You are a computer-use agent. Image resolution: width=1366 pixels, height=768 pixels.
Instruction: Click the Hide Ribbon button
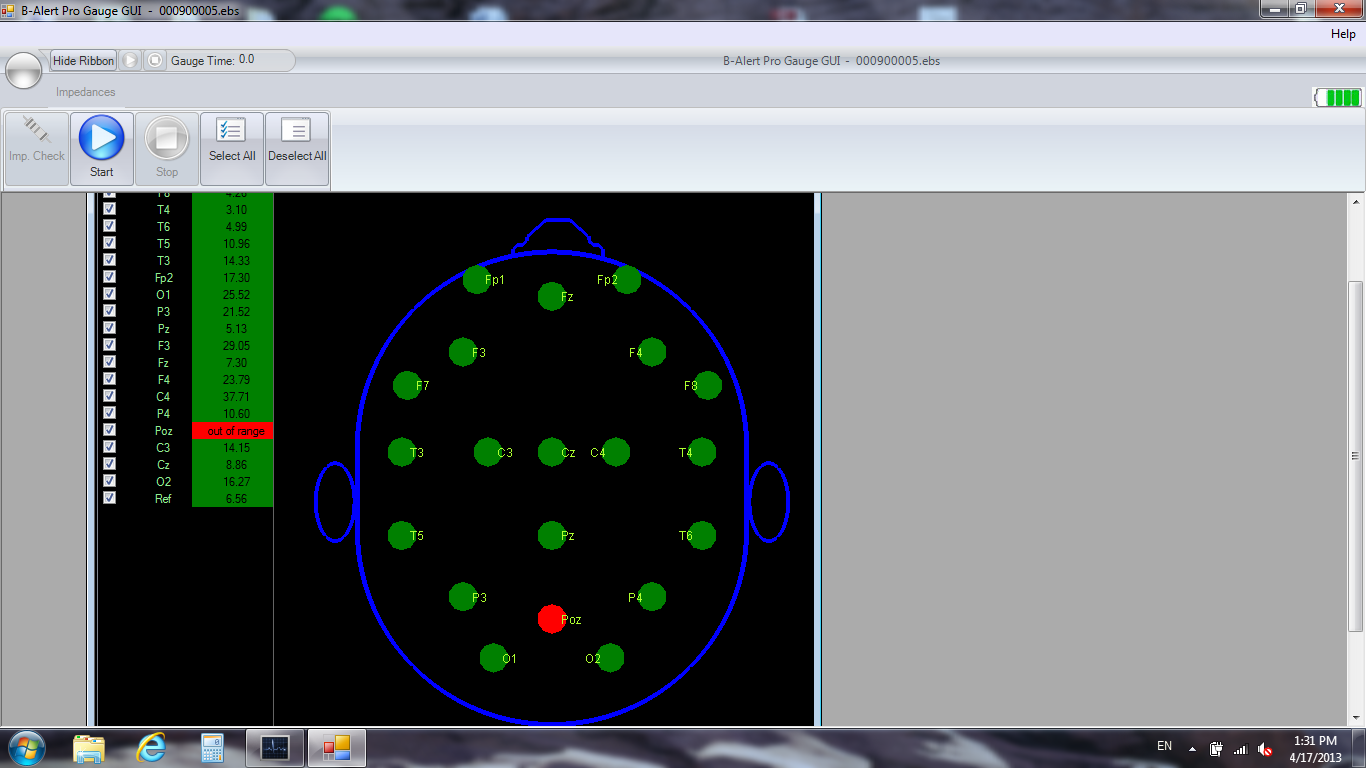84,61
